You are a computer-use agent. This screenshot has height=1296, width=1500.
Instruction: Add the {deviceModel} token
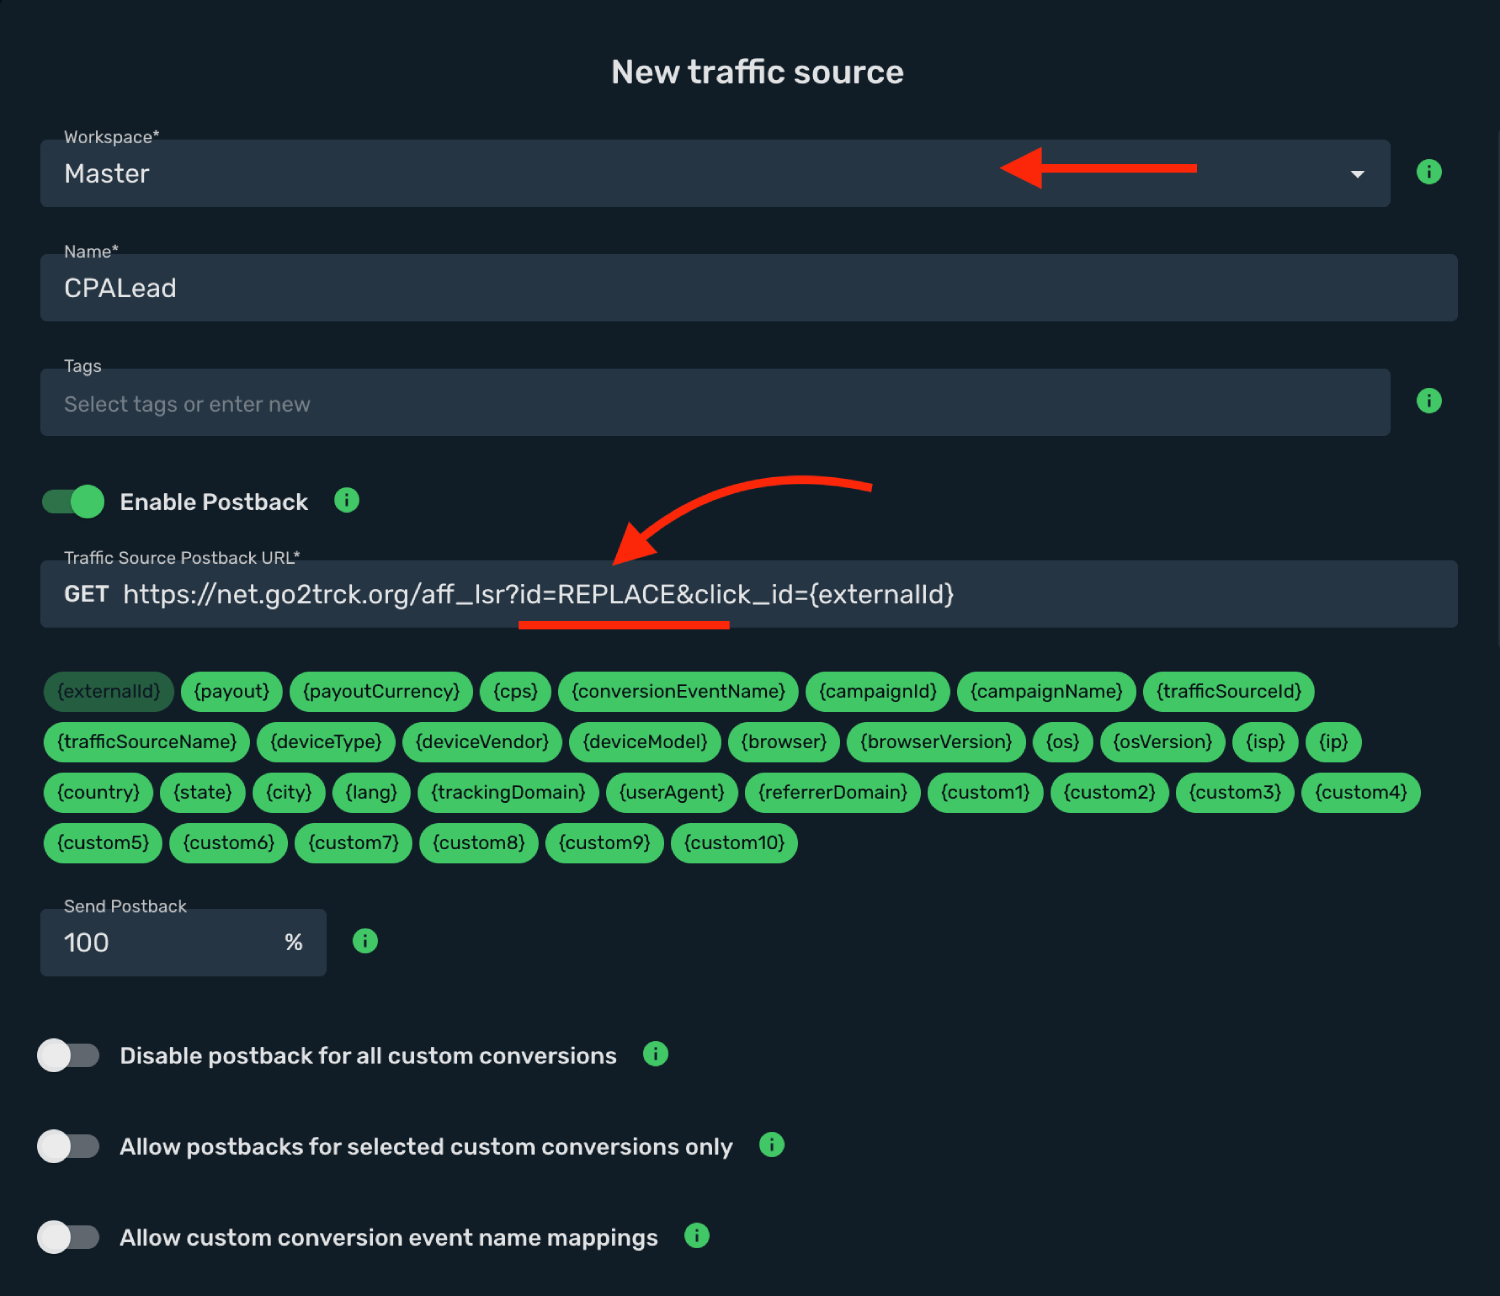(645, 742)
